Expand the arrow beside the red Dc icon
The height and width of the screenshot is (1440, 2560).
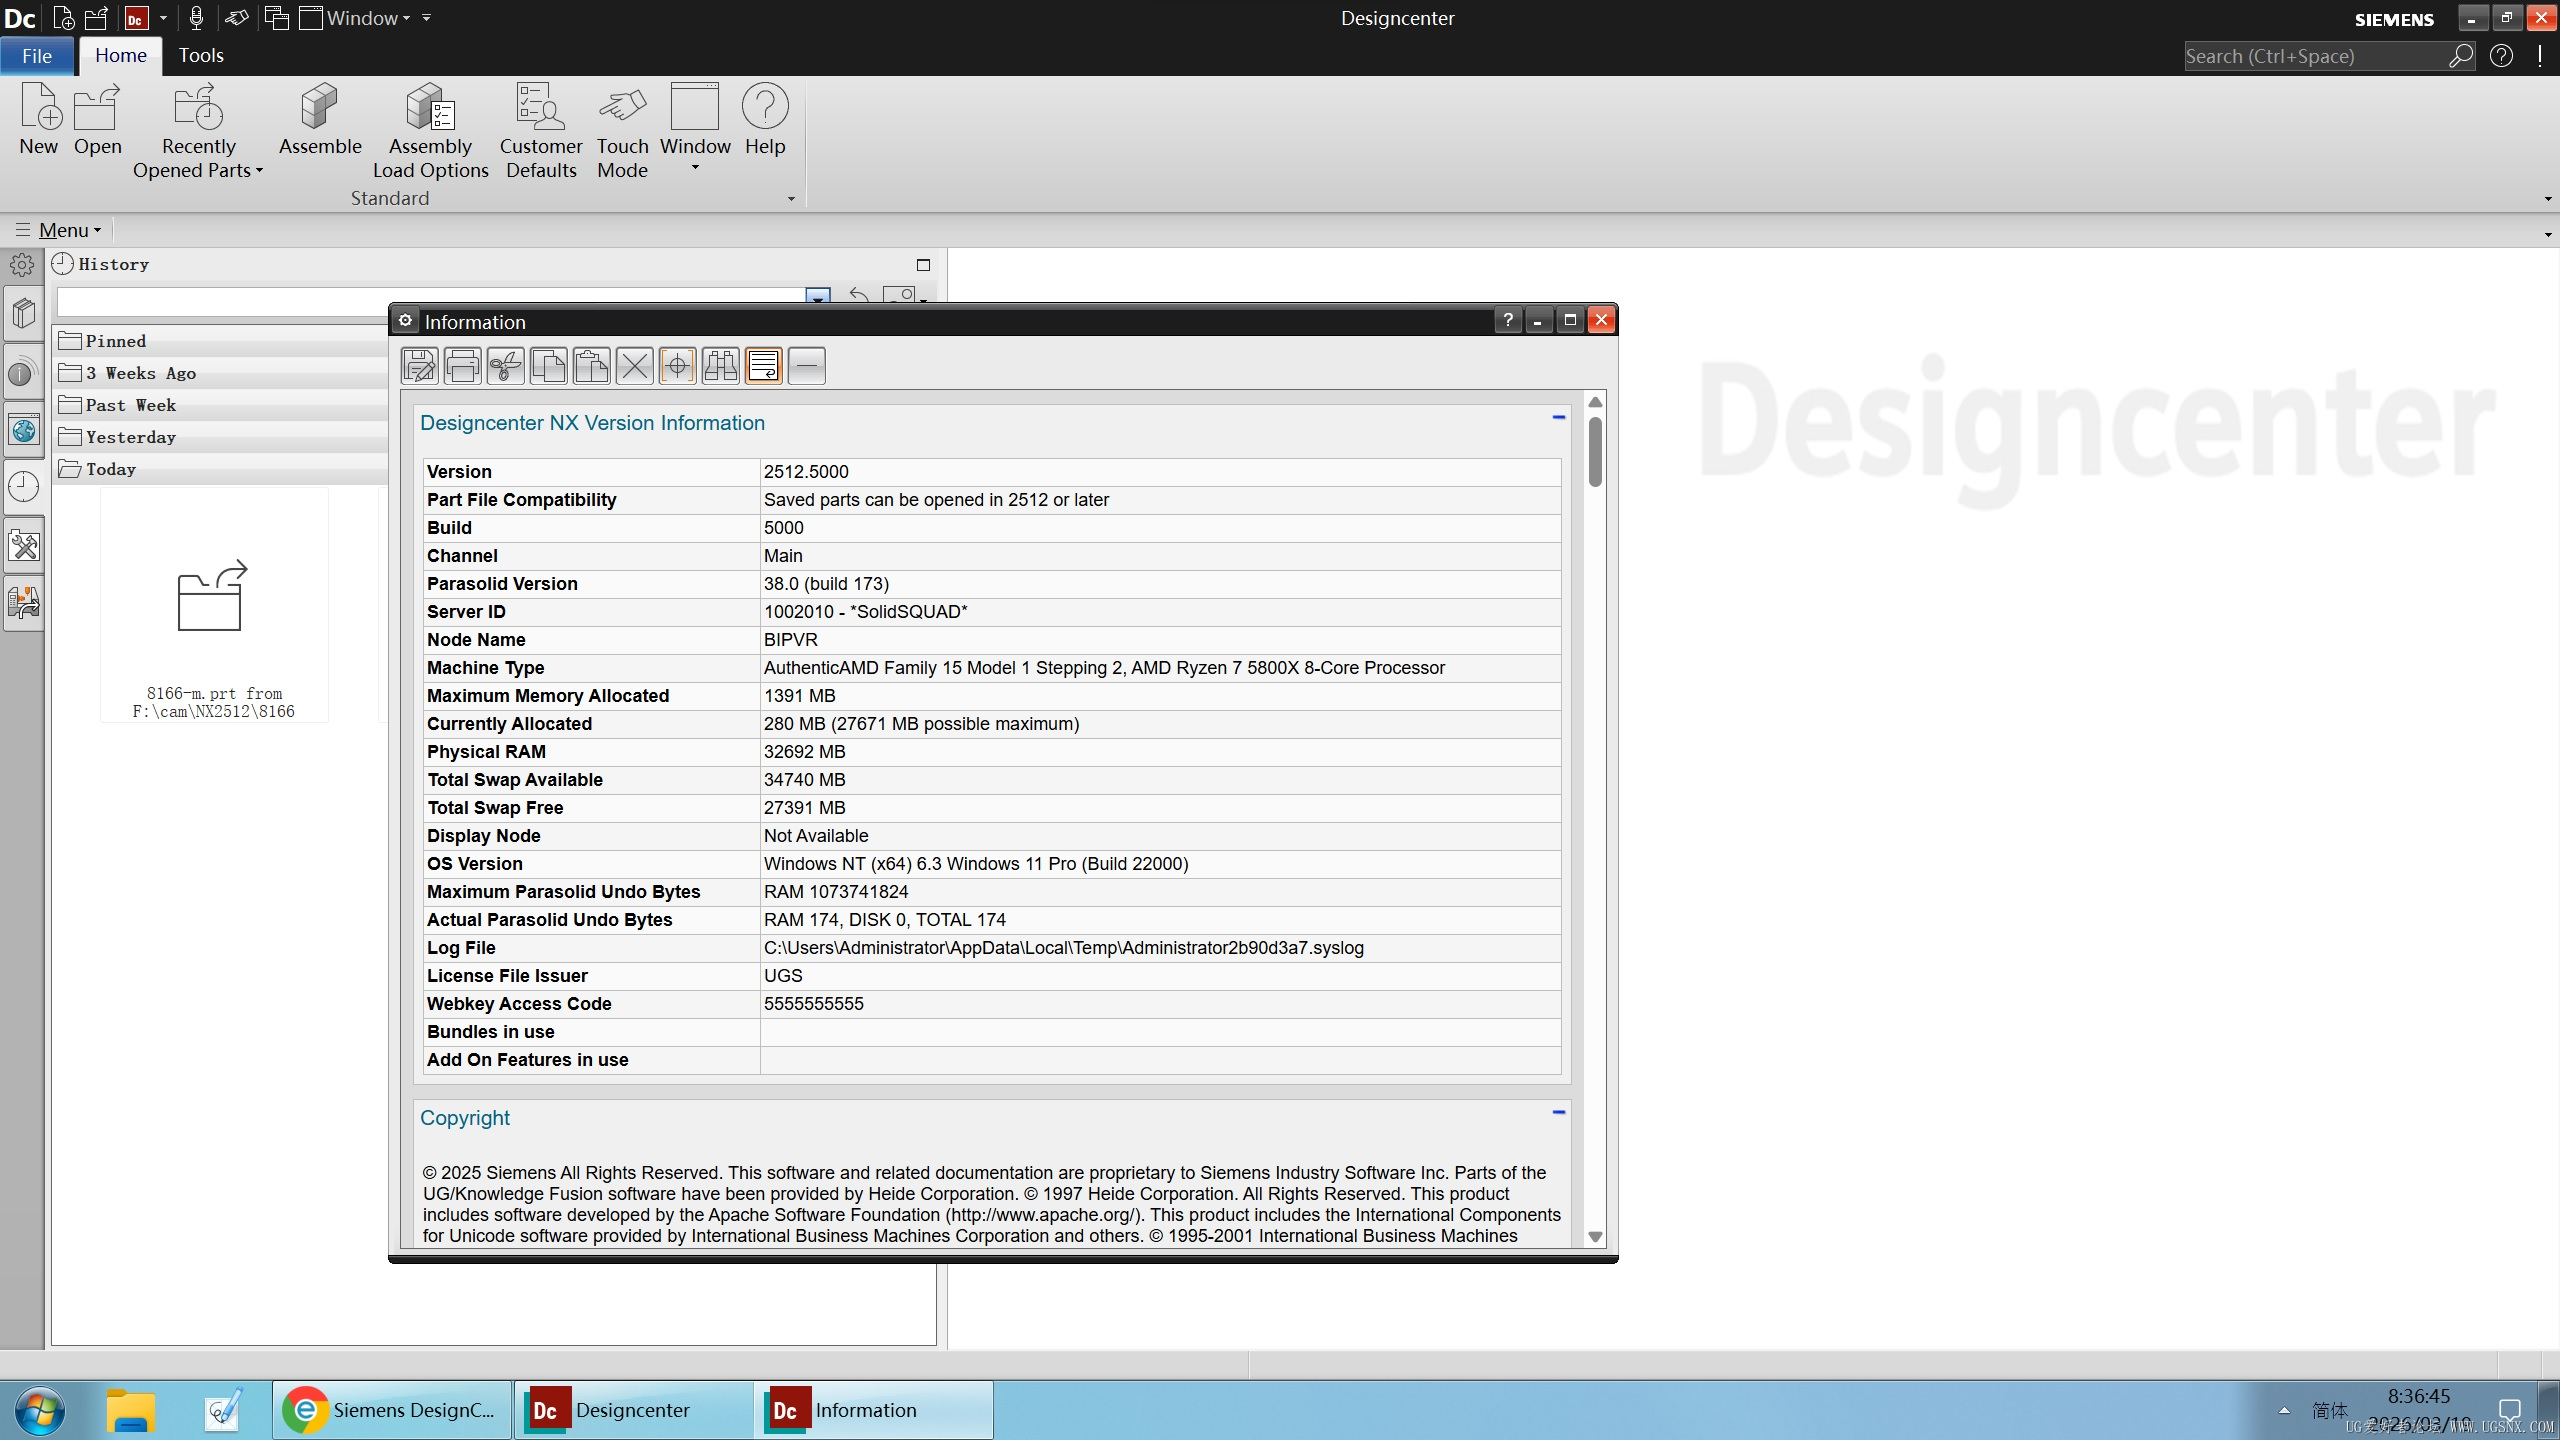coord(163,18)
